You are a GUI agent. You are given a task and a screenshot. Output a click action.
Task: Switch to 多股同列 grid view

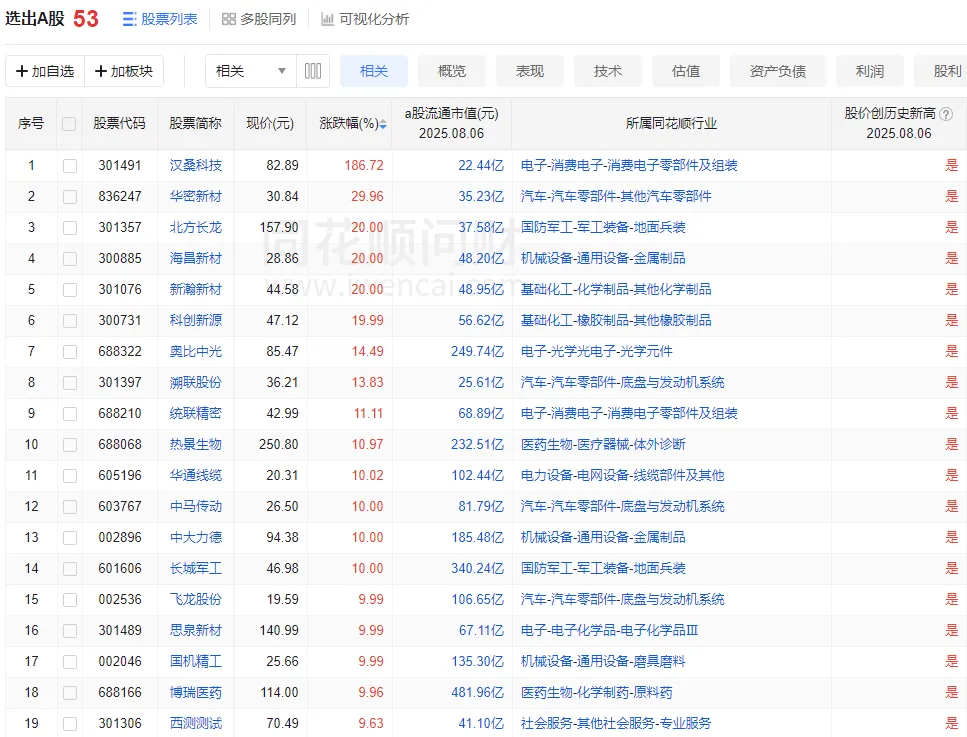pos(259,19)
